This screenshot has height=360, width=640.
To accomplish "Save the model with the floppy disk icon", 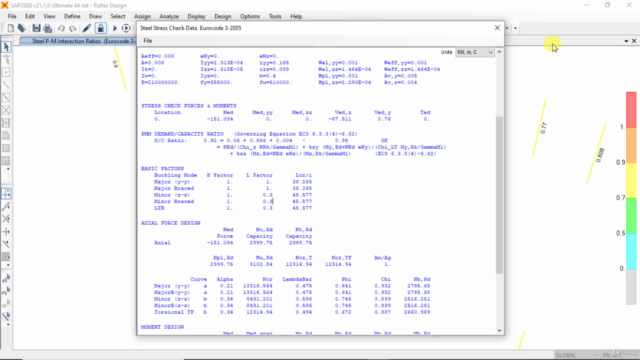I will [x=36, y=28].
